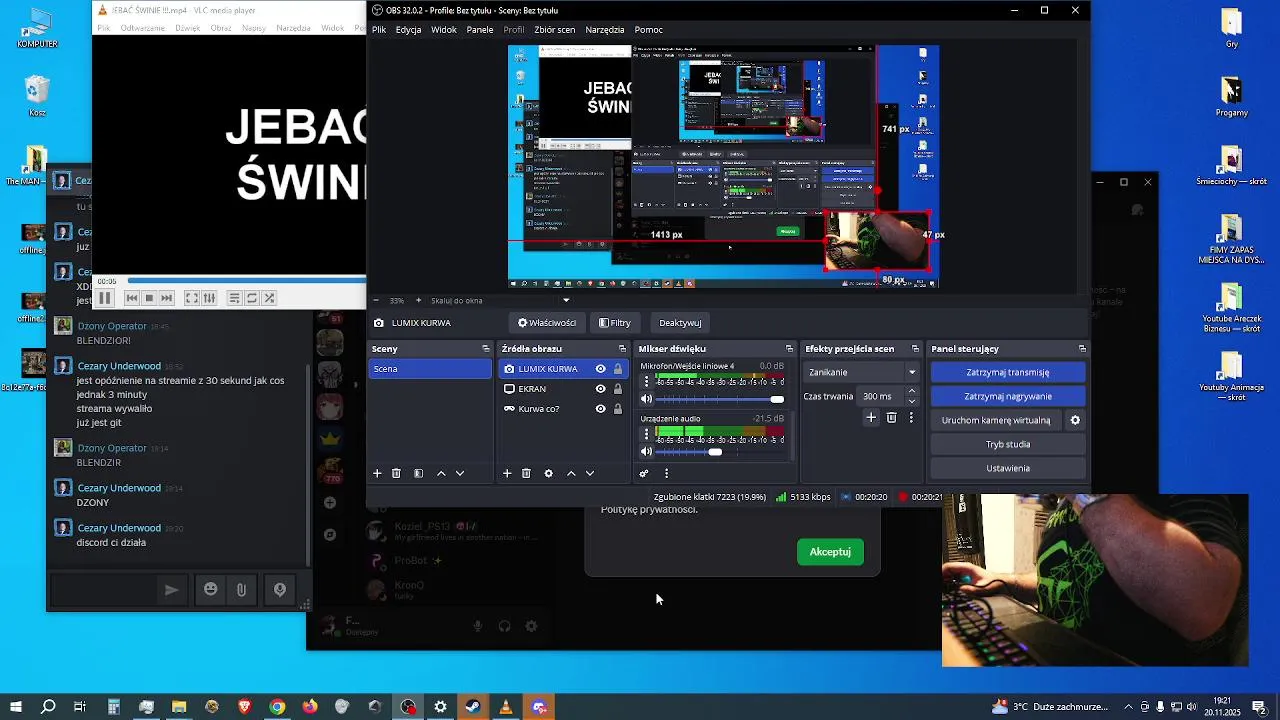
Task: Undock the Efekty przejścia scen panel
Action: tap(915, 349)
